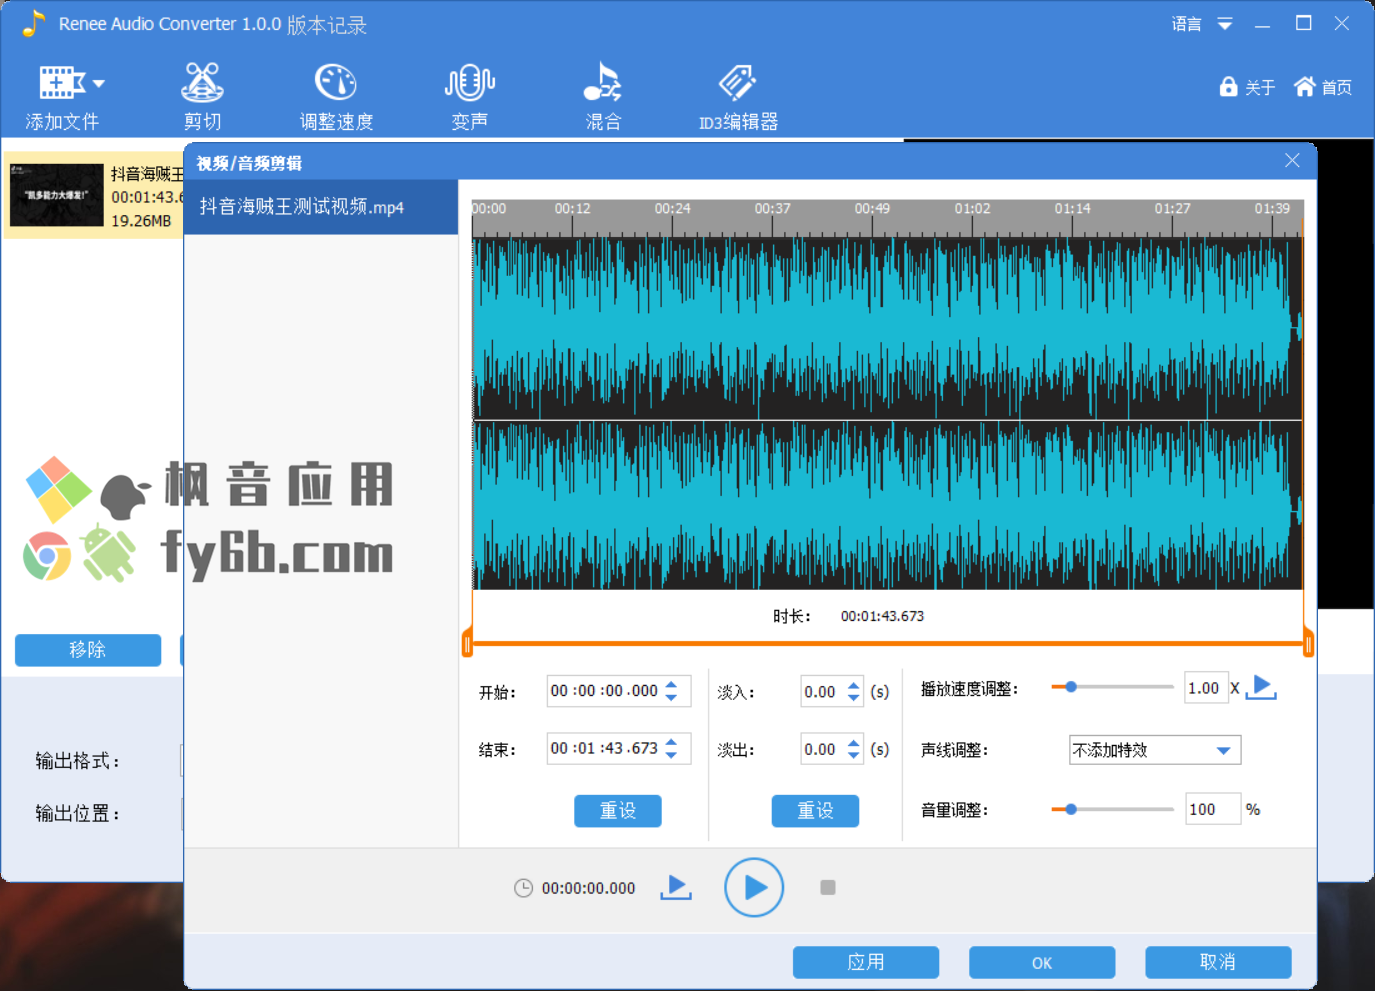Click the 应用 apply button
Viewport: 1375px width, 991px height.
(866, 962)
